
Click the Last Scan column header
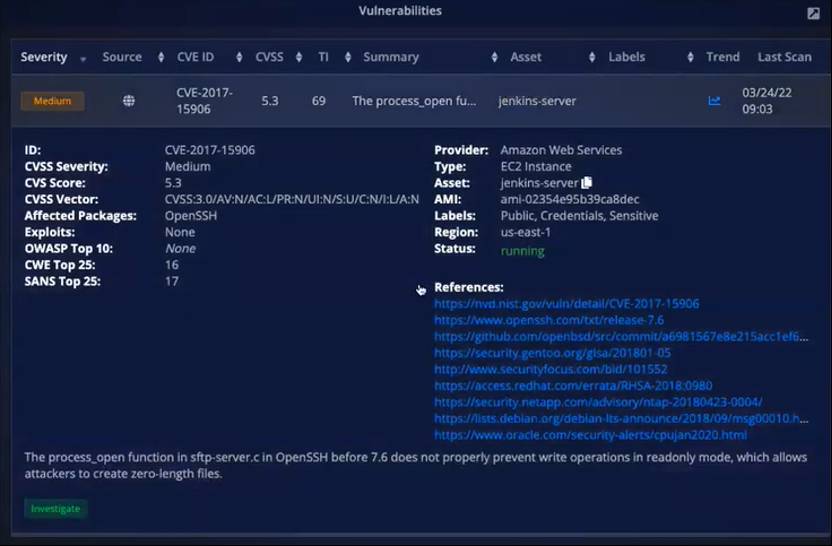click(x=783, y=57)
